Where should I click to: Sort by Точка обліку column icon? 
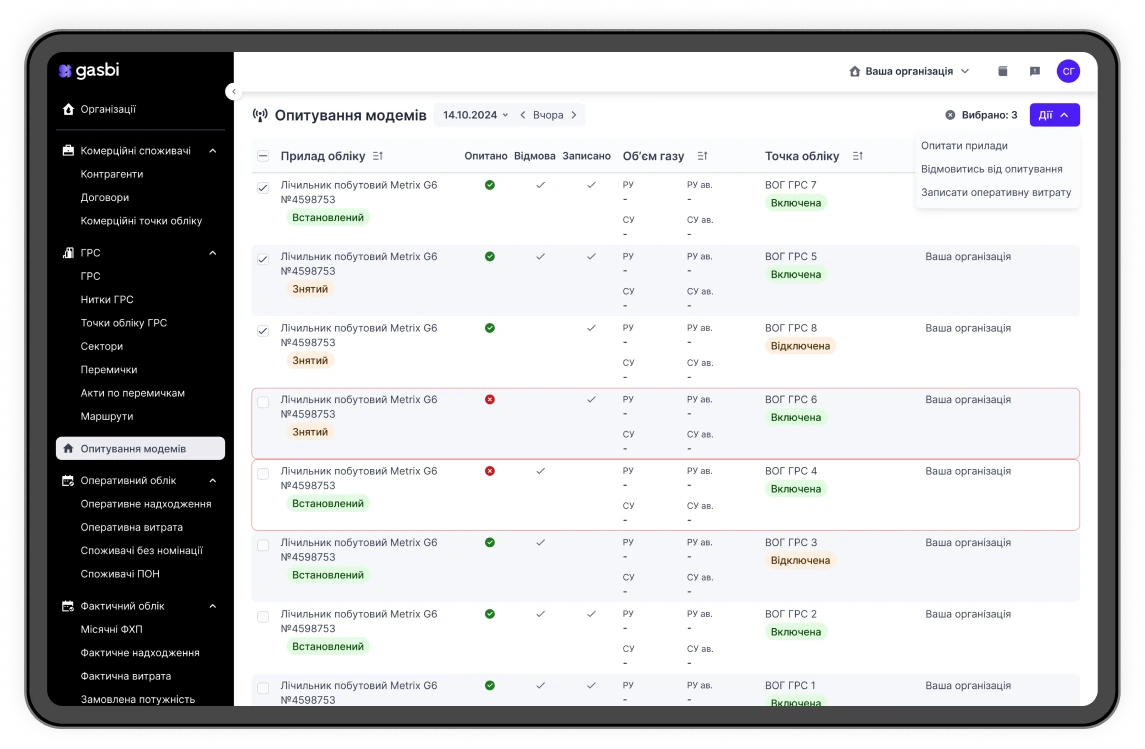858,156
